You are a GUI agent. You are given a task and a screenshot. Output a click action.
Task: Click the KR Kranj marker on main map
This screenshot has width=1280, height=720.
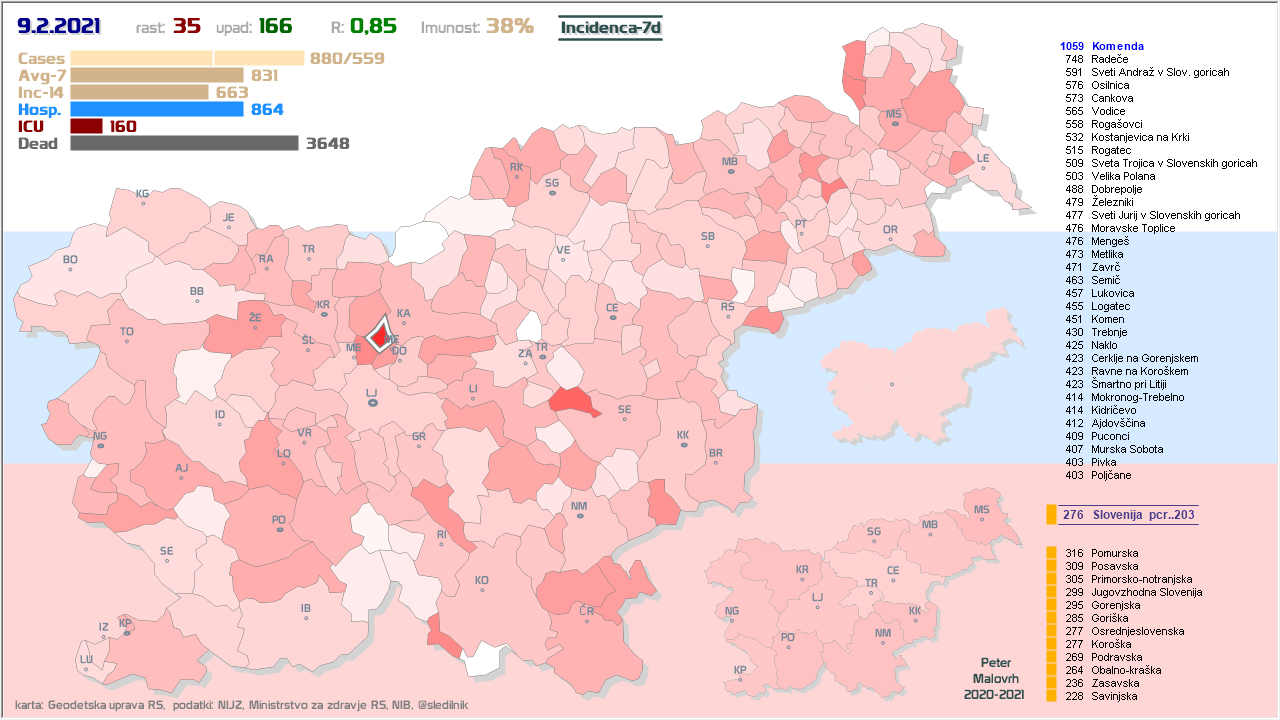point(323,314)
